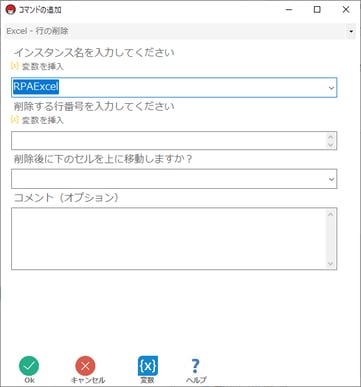Click the red キャンセル cancel icon
Viewport: 361px width, 387px height.
pos(85,366)
